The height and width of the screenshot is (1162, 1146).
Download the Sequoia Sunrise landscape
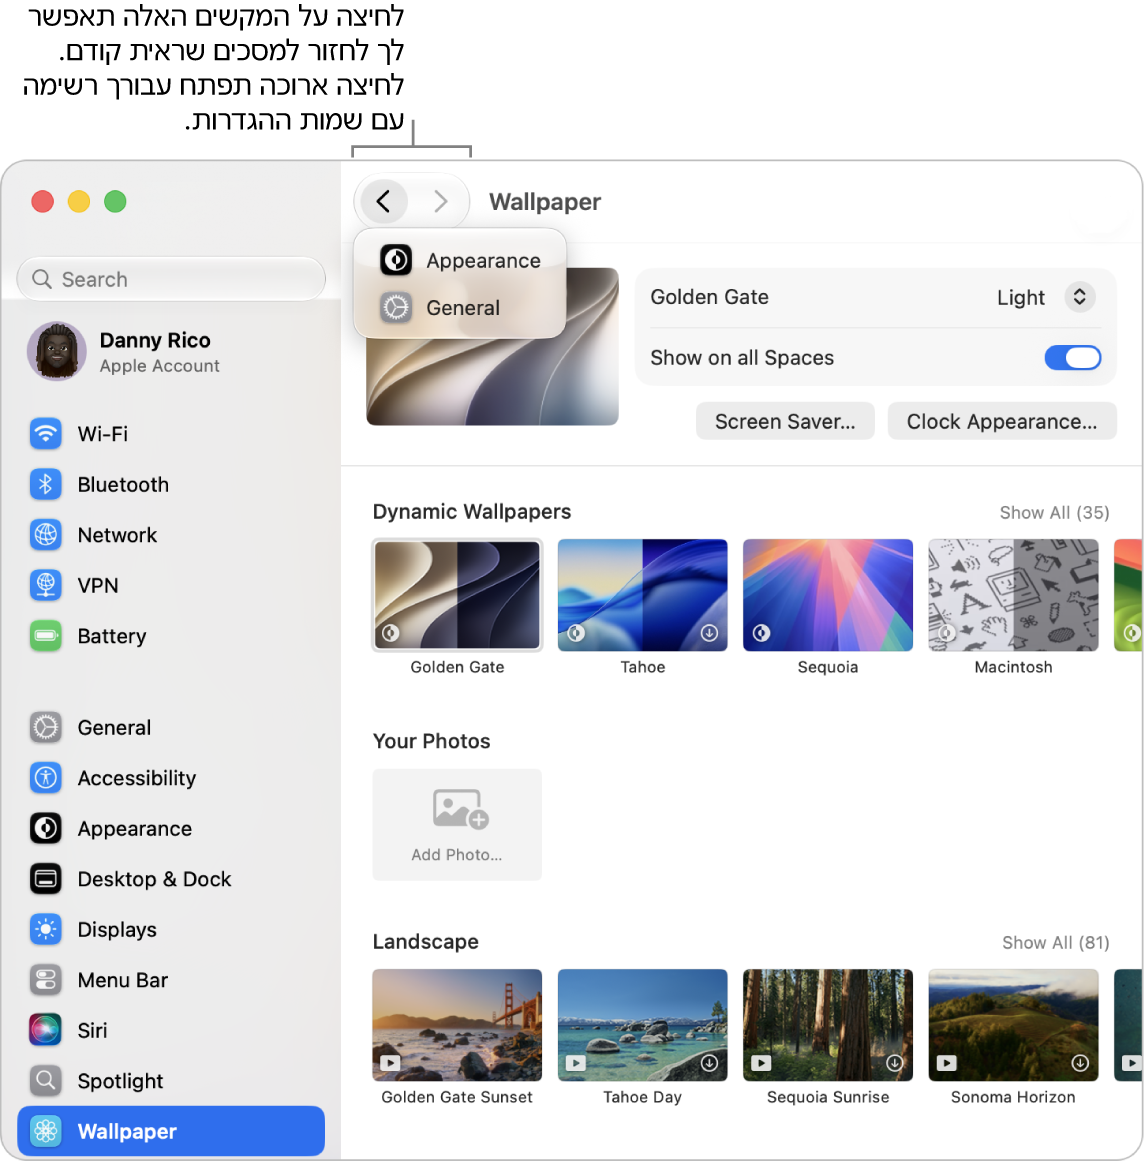click(x=895, y=1063)
